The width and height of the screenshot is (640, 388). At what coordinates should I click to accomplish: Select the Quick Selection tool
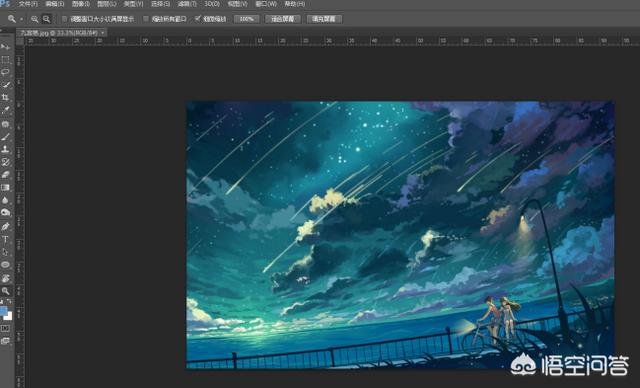click(5, 85)
